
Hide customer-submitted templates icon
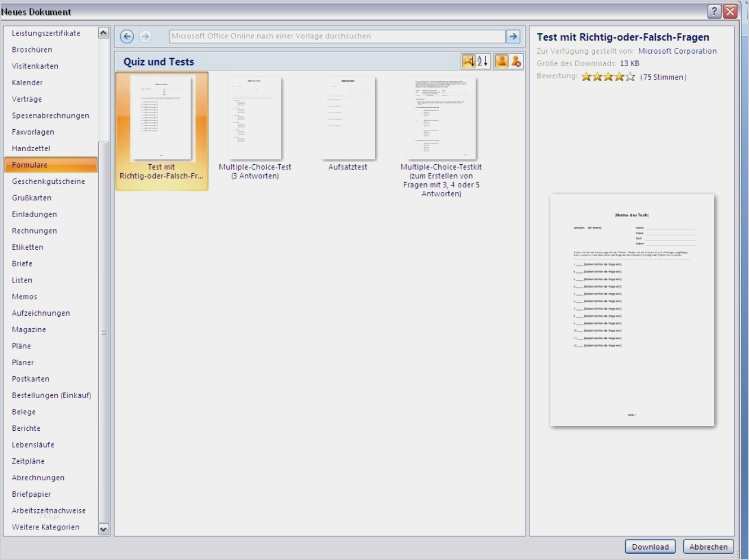click(516, 62)
